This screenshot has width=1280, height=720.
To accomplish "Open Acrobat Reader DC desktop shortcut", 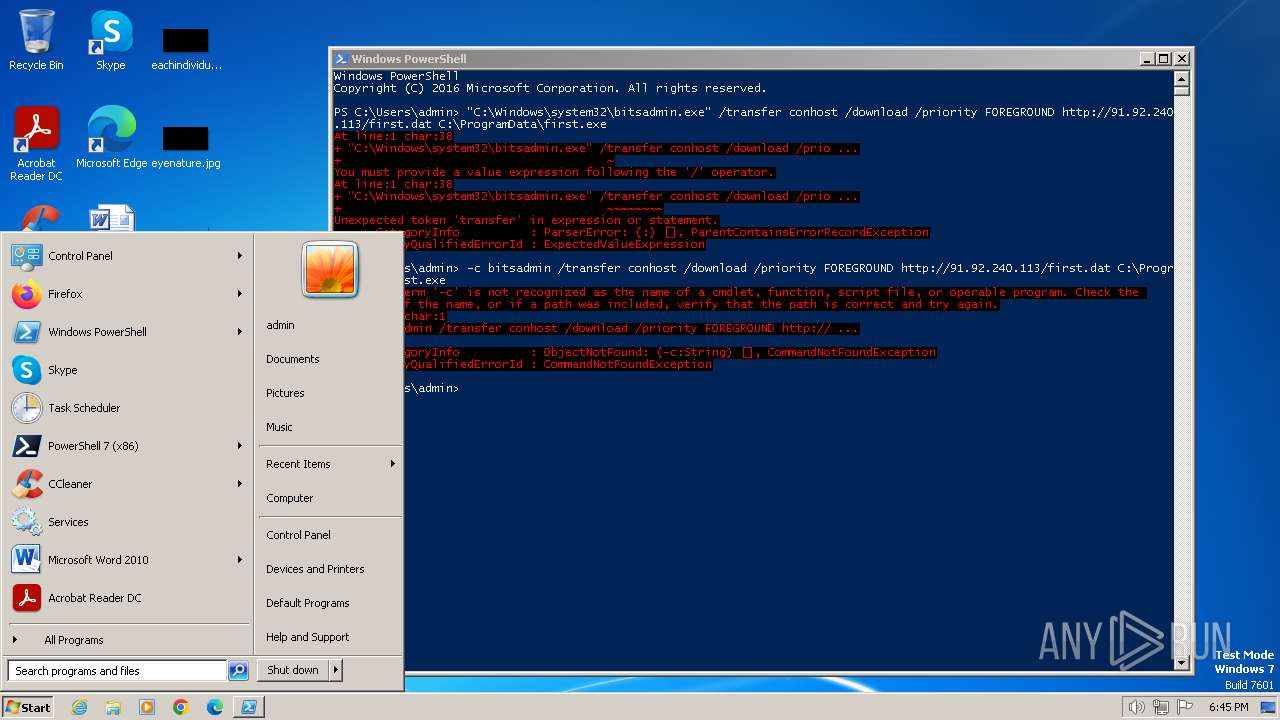I will [x=36, y=144].
